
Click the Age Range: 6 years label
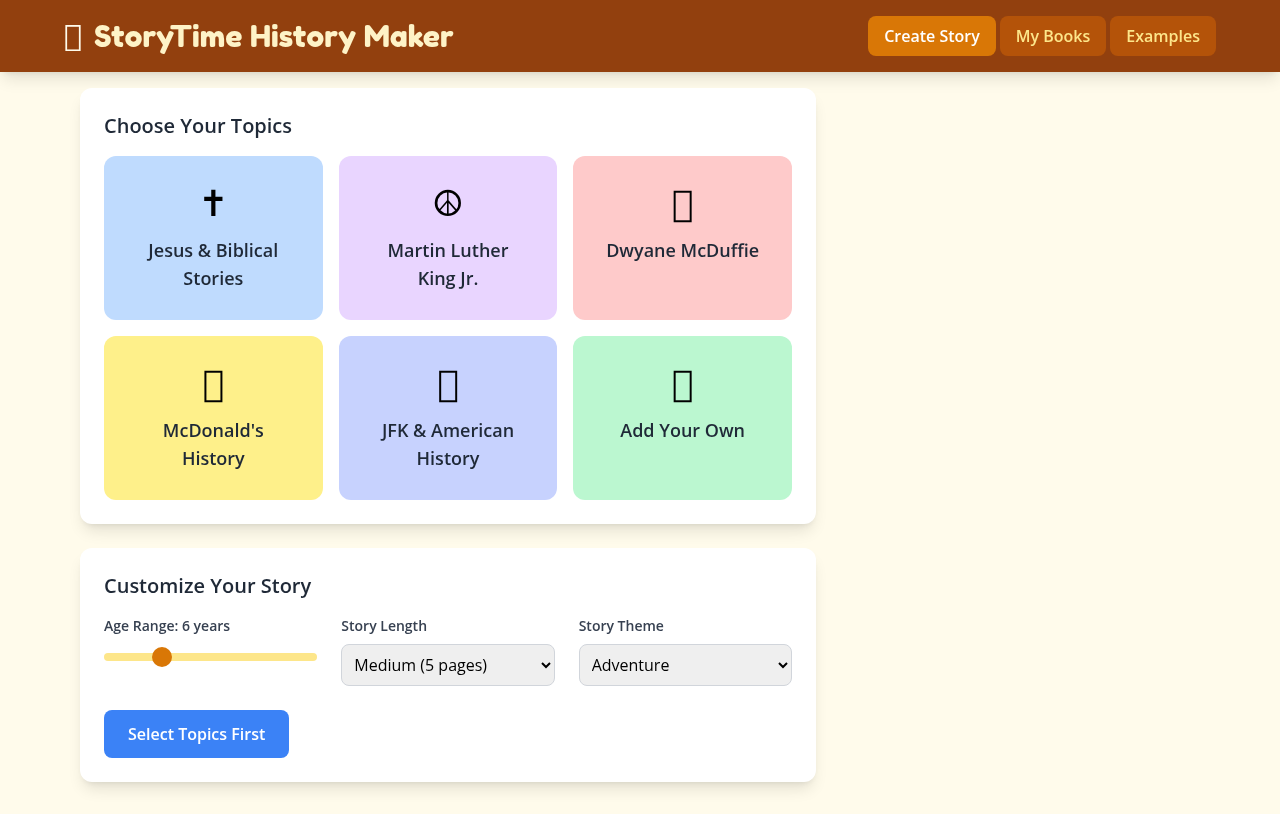coord(167,626)
